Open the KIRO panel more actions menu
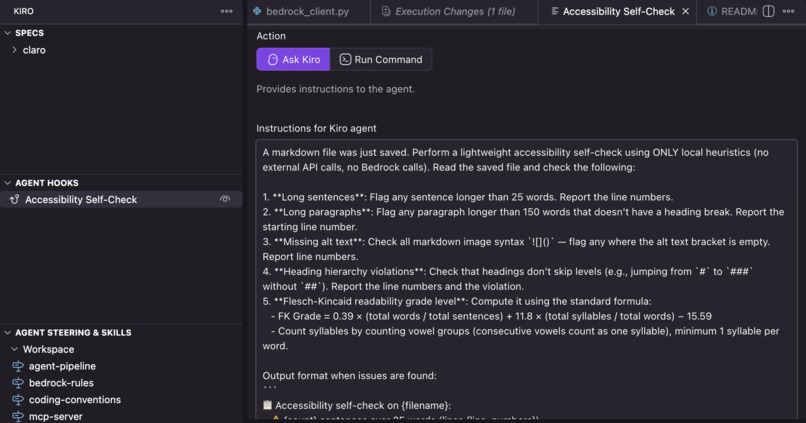Screen dimensions: 806x423 [226, 11]
